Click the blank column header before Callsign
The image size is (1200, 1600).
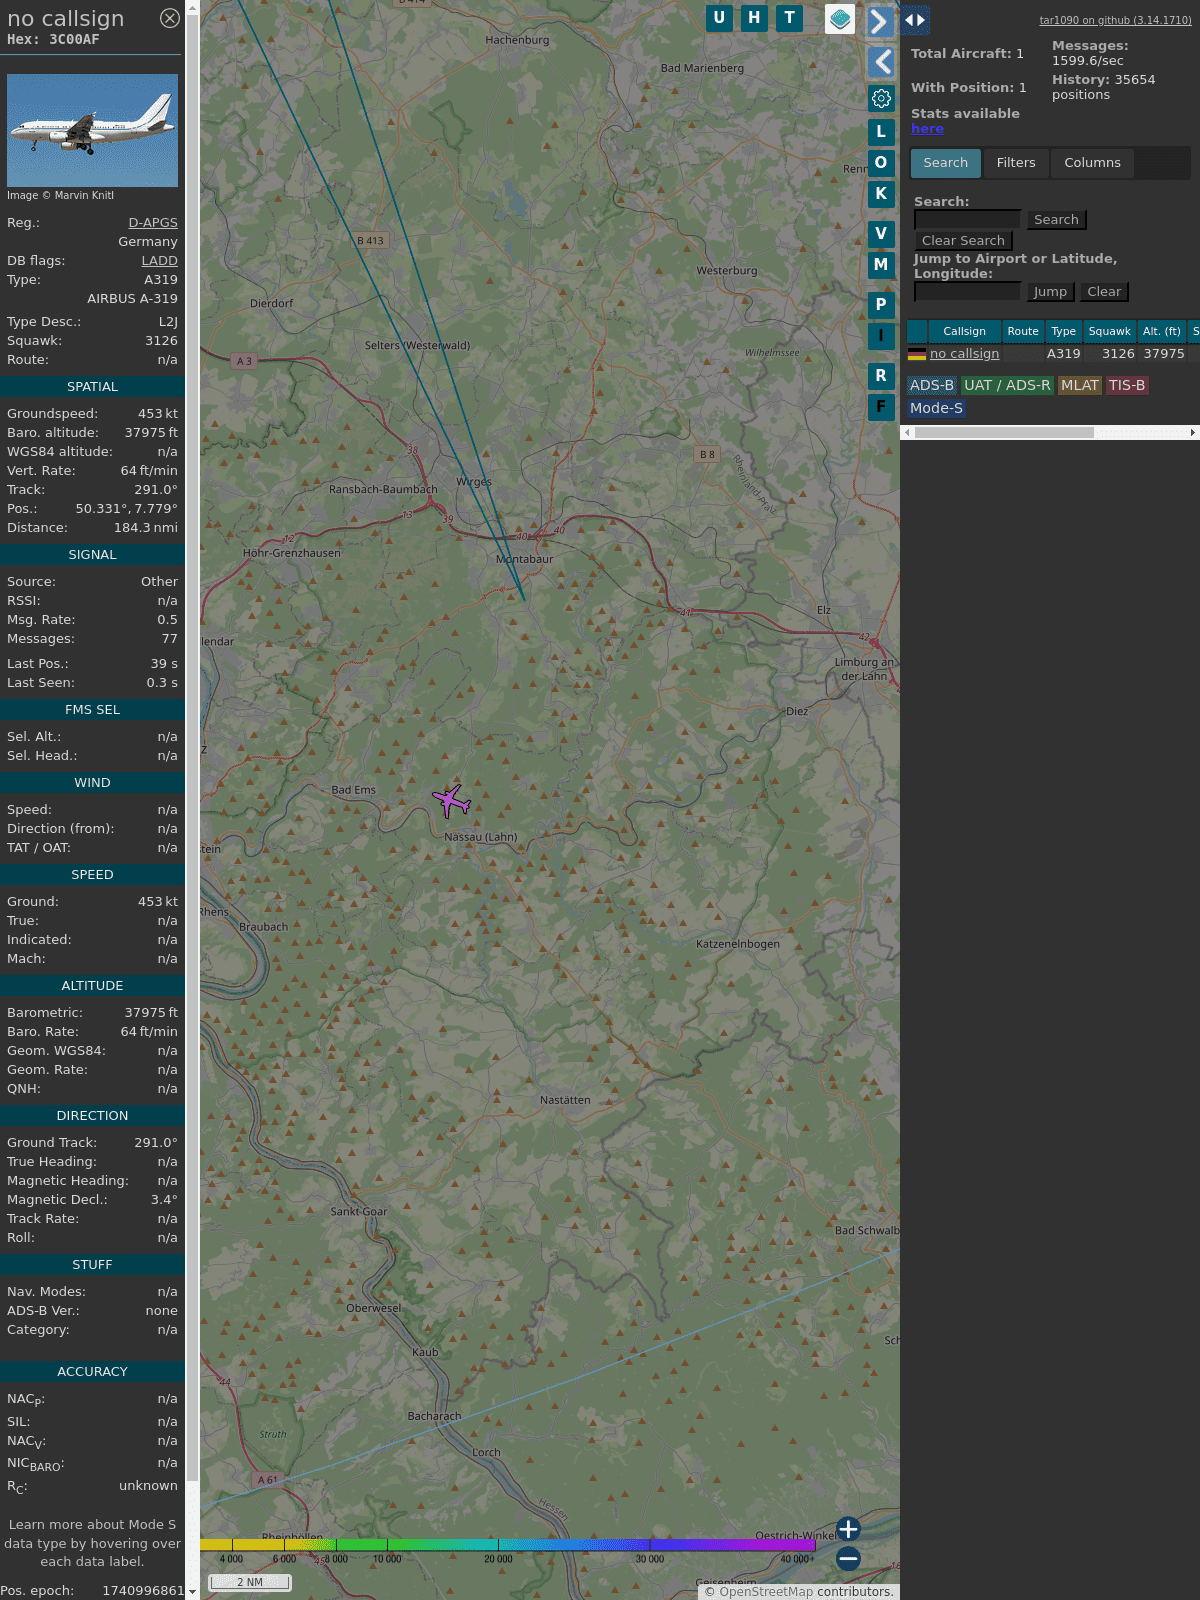(917, 332)
